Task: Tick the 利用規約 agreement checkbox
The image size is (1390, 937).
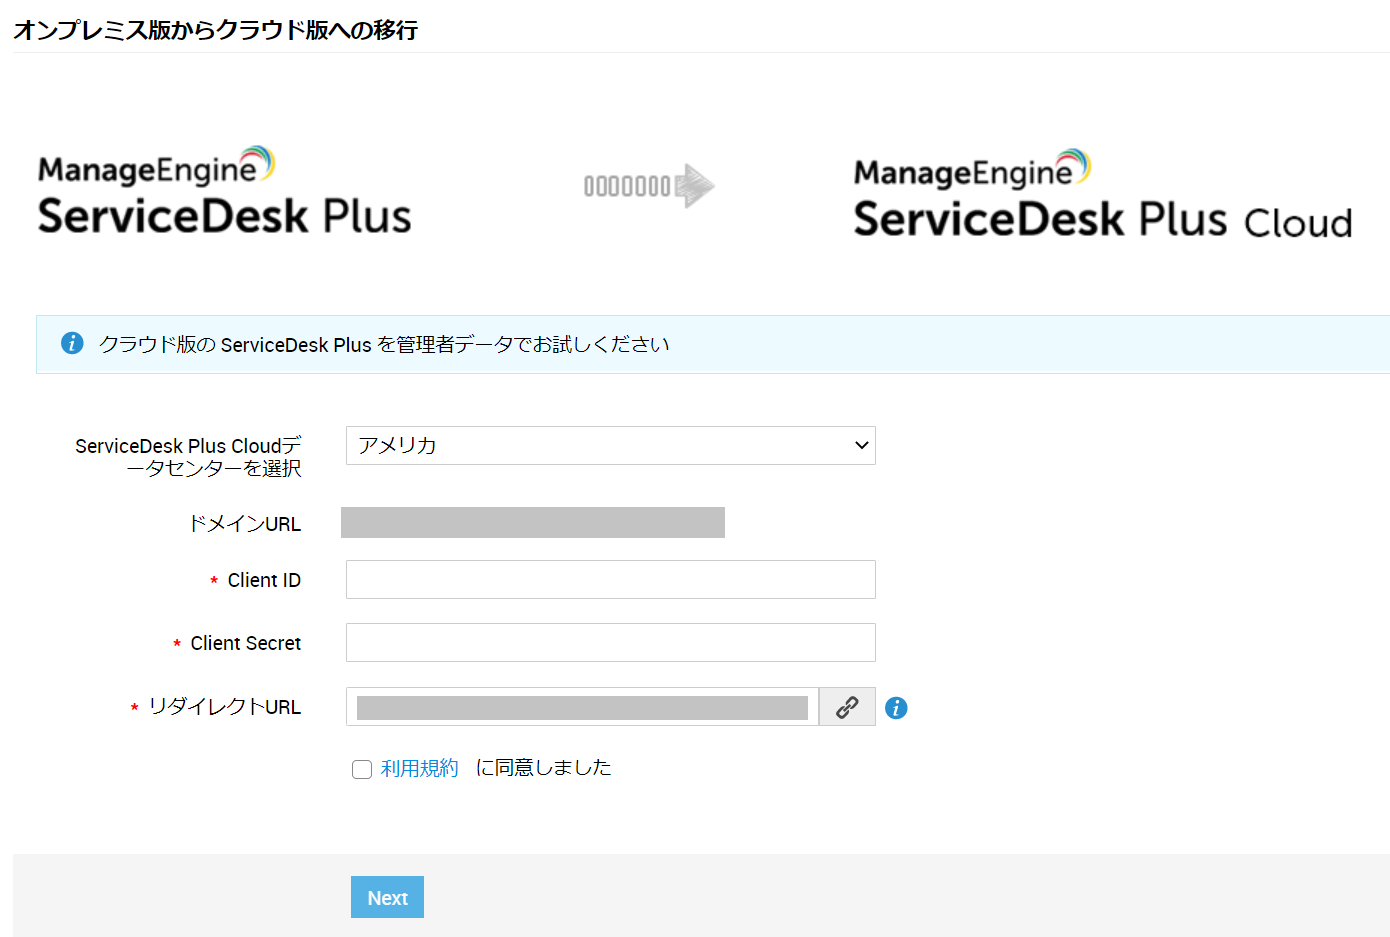Action: pyautogui.click(x=362, y=769)
